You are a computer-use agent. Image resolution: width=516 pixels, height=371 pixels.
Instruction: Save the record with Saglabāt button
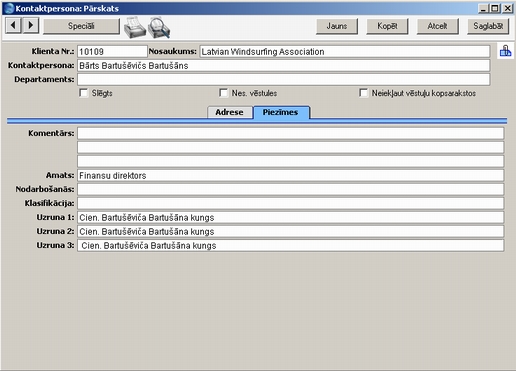click(488, 26)
